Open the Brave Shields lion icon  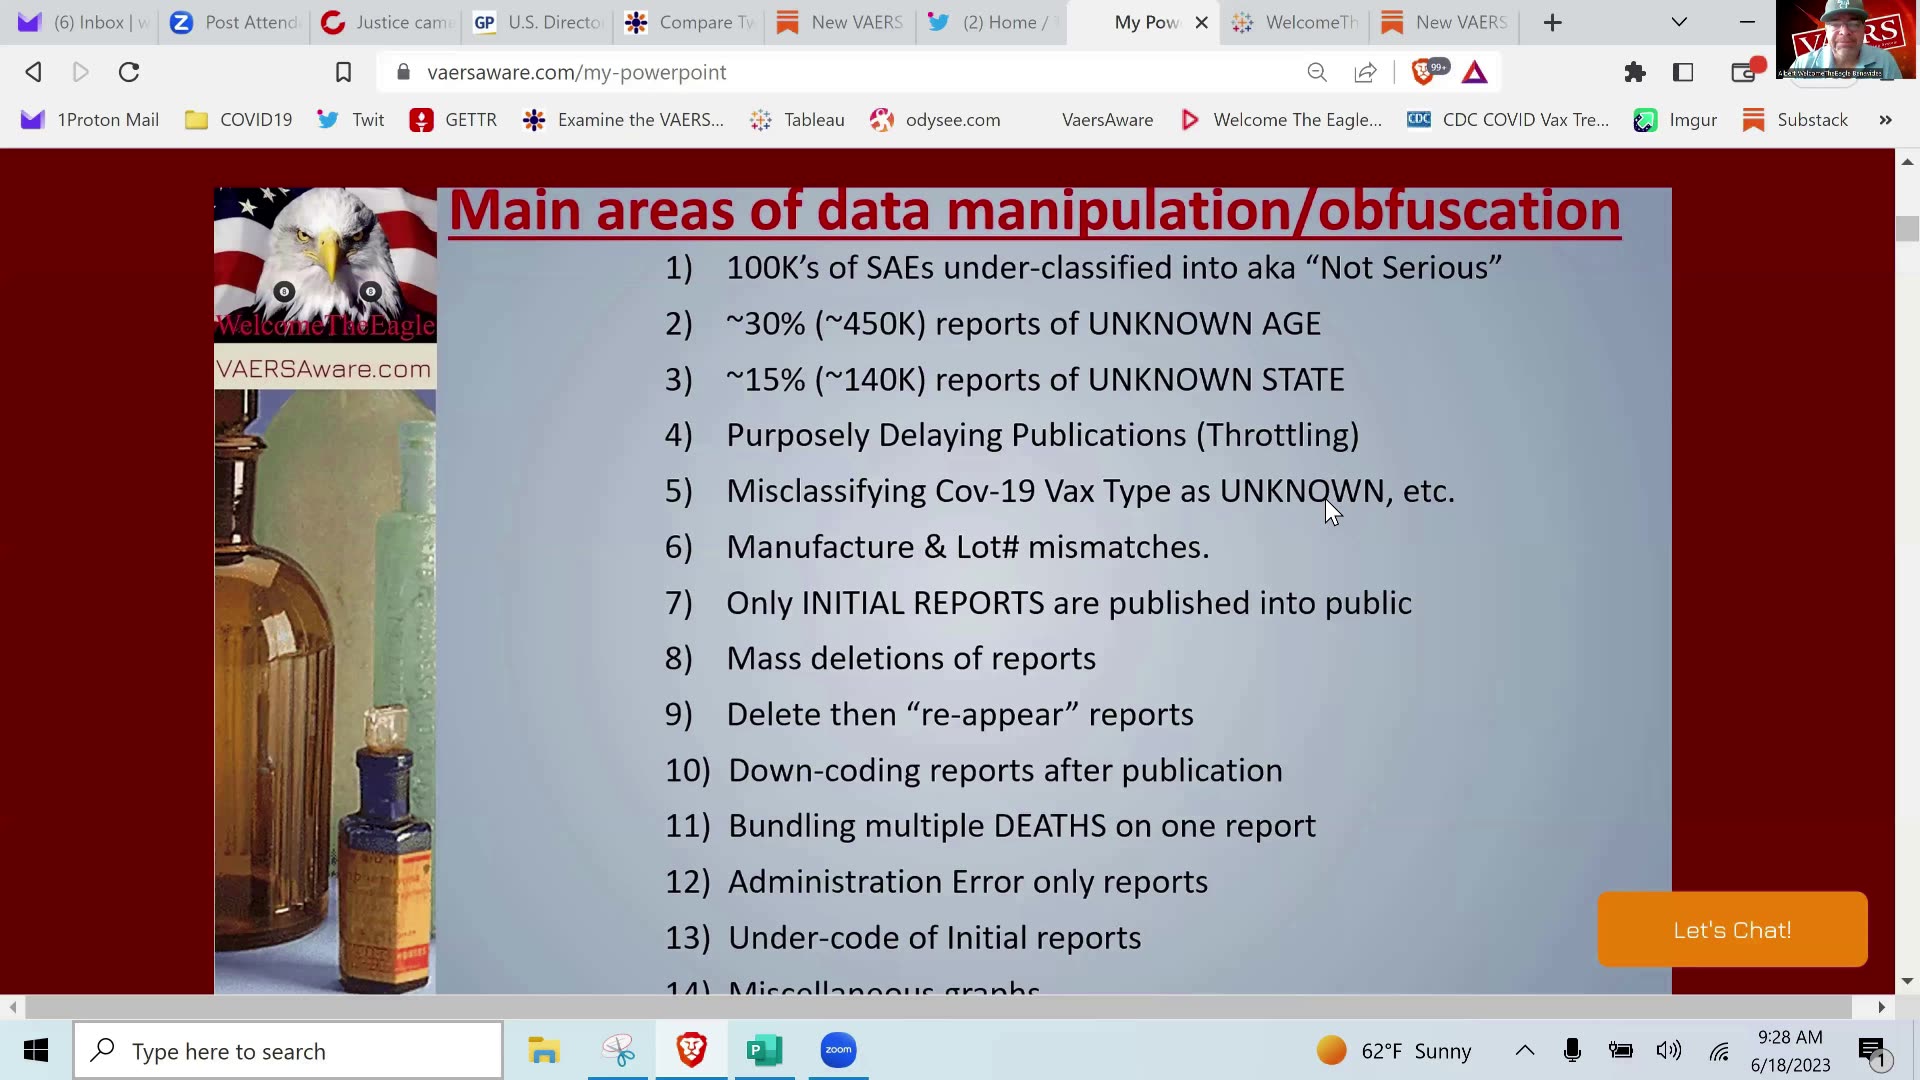tap(1422, 72)
